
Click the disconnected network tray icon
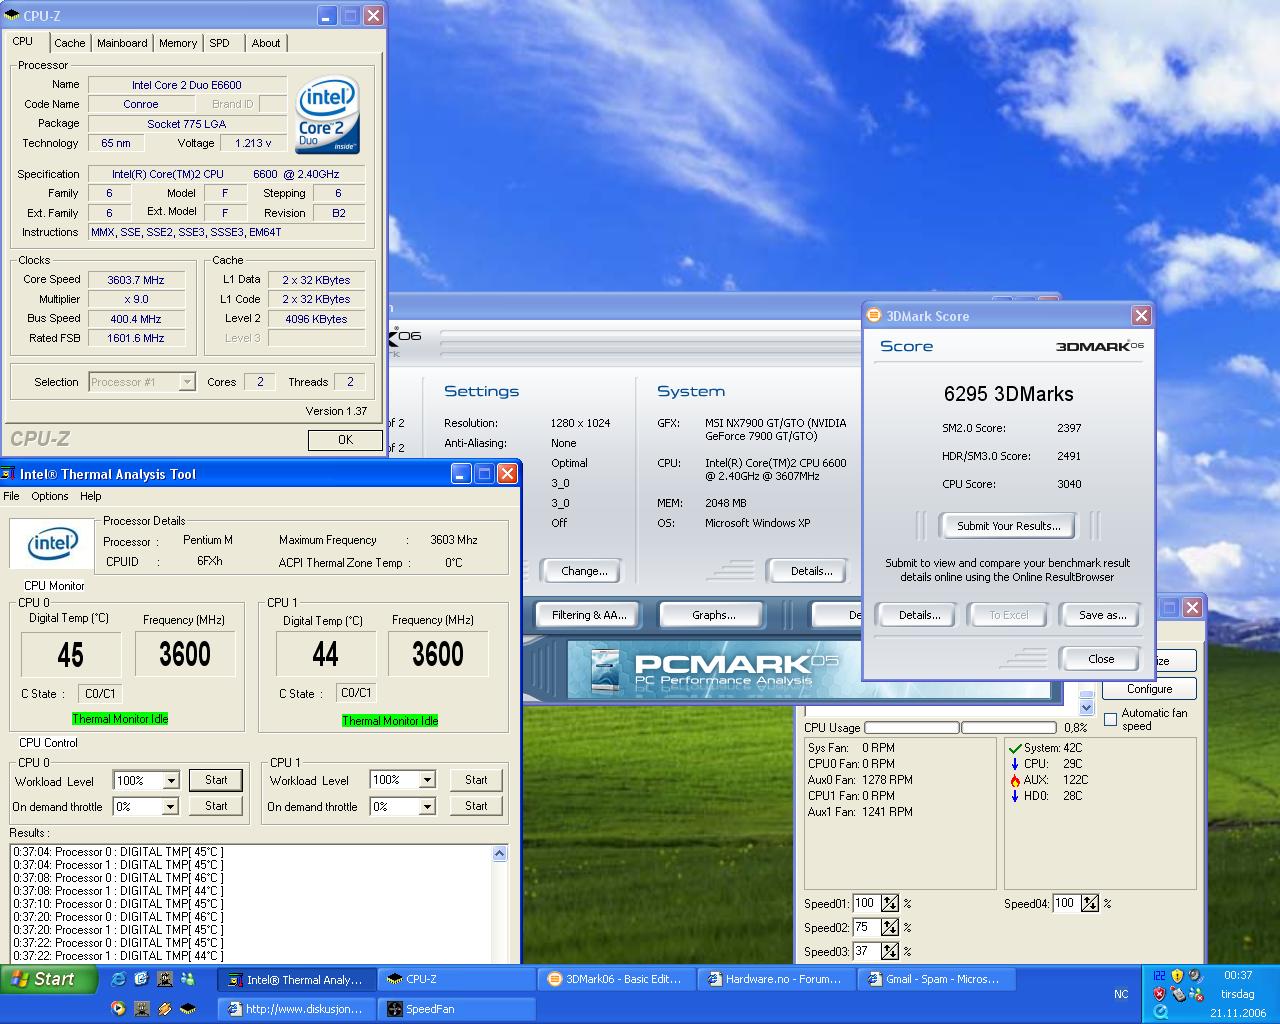pos(1194,993)
